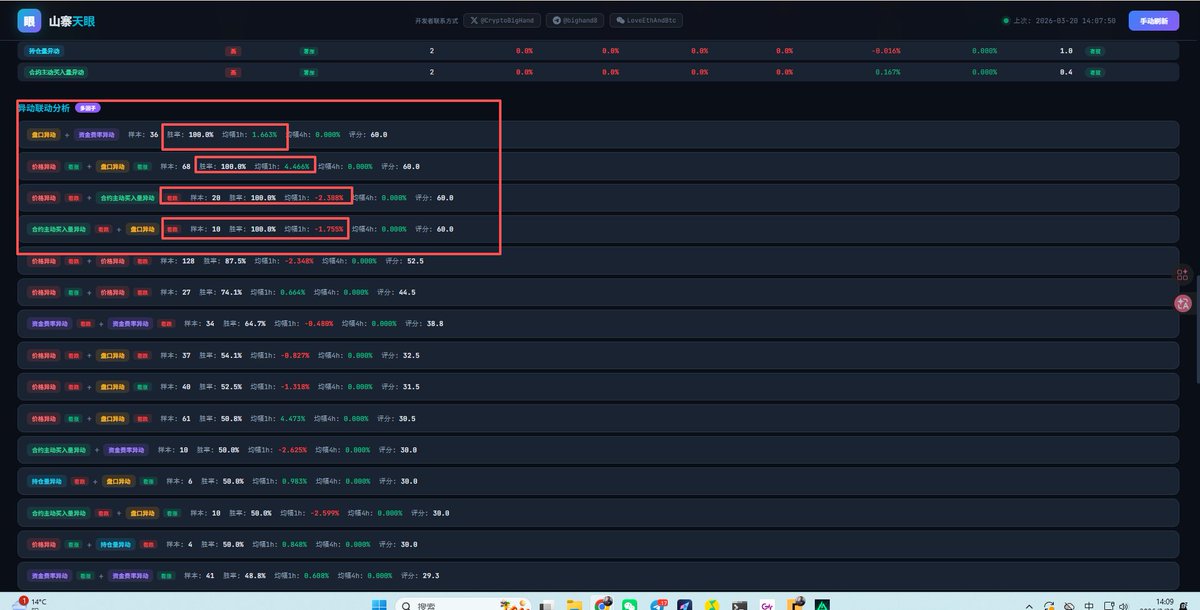The image size is (1200, 610).
Task: Click the 0.167% value in the 合约主动买入量异动 row
Action: (887, 72)
